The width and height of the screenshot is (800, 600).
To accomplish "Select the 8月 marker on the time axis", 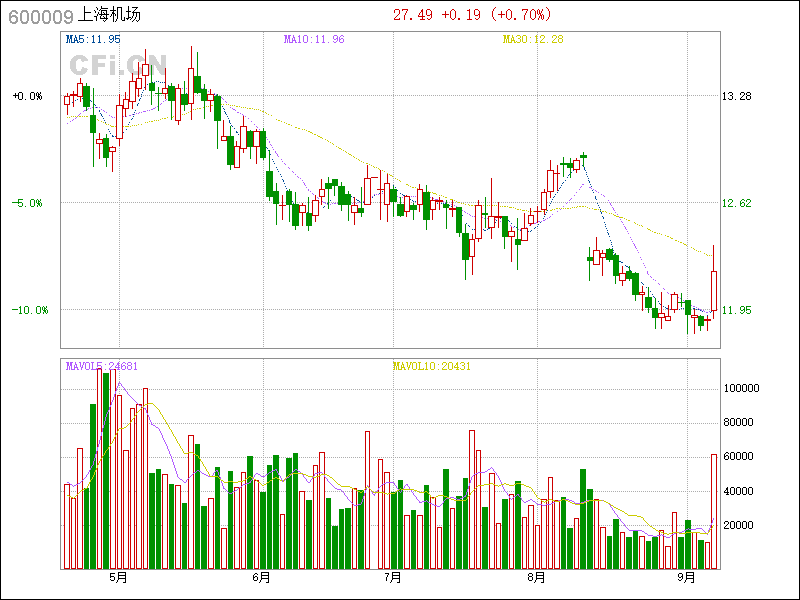I will point(536,577).
